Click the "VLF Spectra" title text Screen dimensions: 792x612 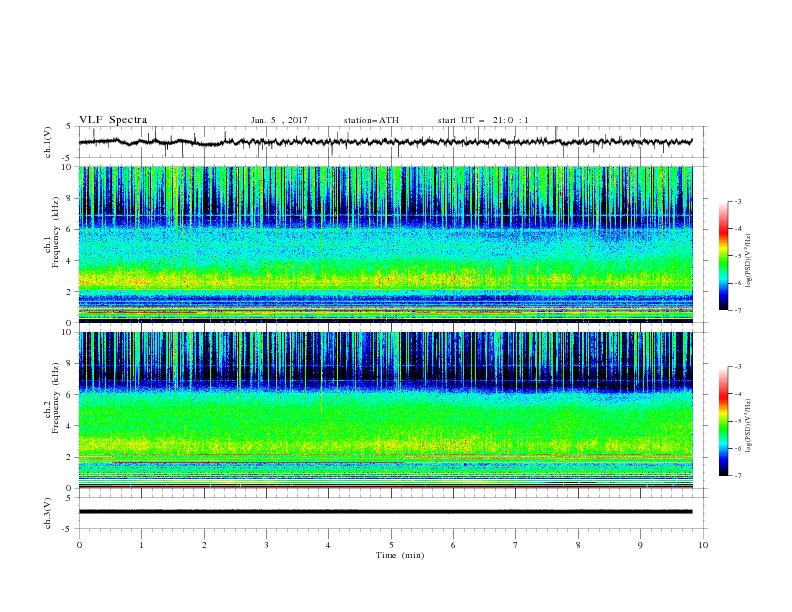click(113, 120)
